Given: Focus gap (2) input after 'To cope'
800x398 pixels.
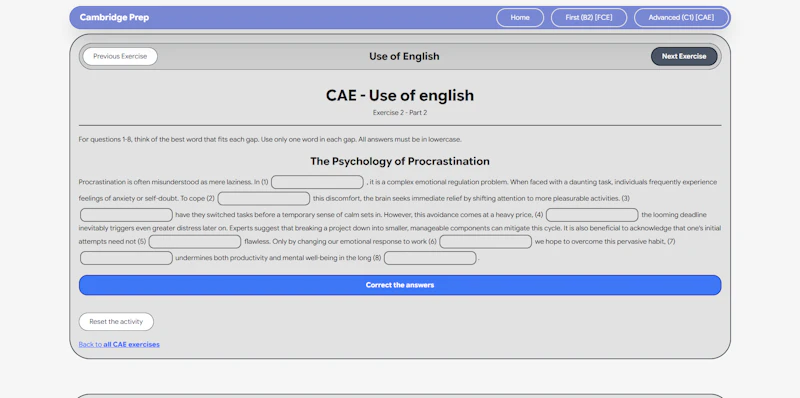Looking at the screenshot, I should 264,198.
